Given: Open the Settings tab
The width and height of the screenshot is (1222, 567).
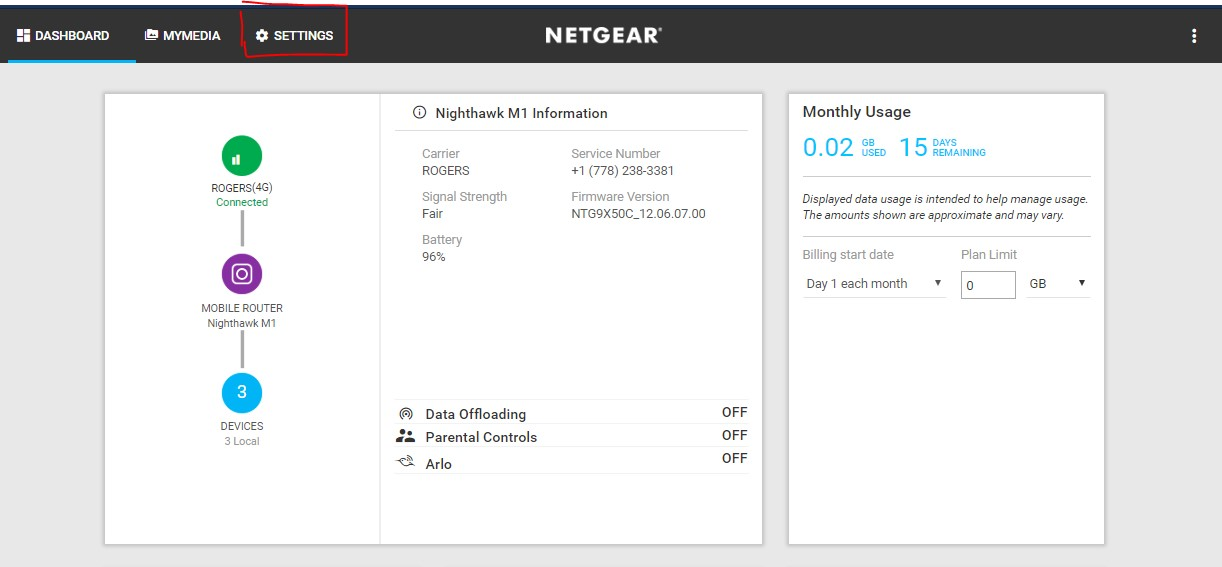Looking at the screenshot, I should point(294,36).
